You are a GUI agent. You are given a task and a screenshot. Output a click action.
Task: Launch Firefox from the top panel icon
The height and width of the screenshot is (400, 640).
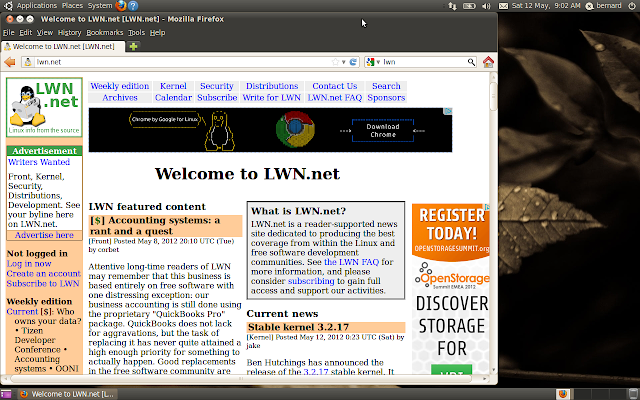pos(121,6)
